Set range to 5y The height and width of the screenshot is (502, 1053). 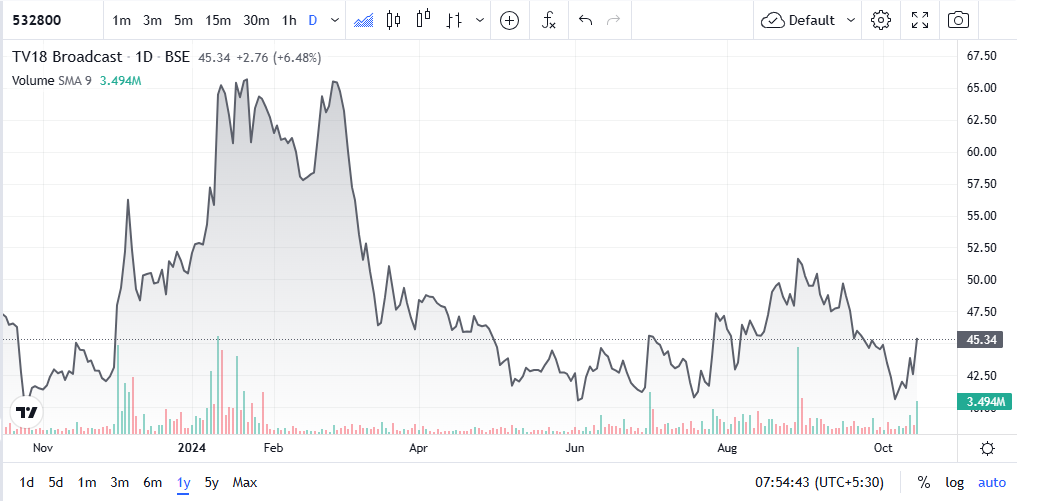tap(212, 482)
